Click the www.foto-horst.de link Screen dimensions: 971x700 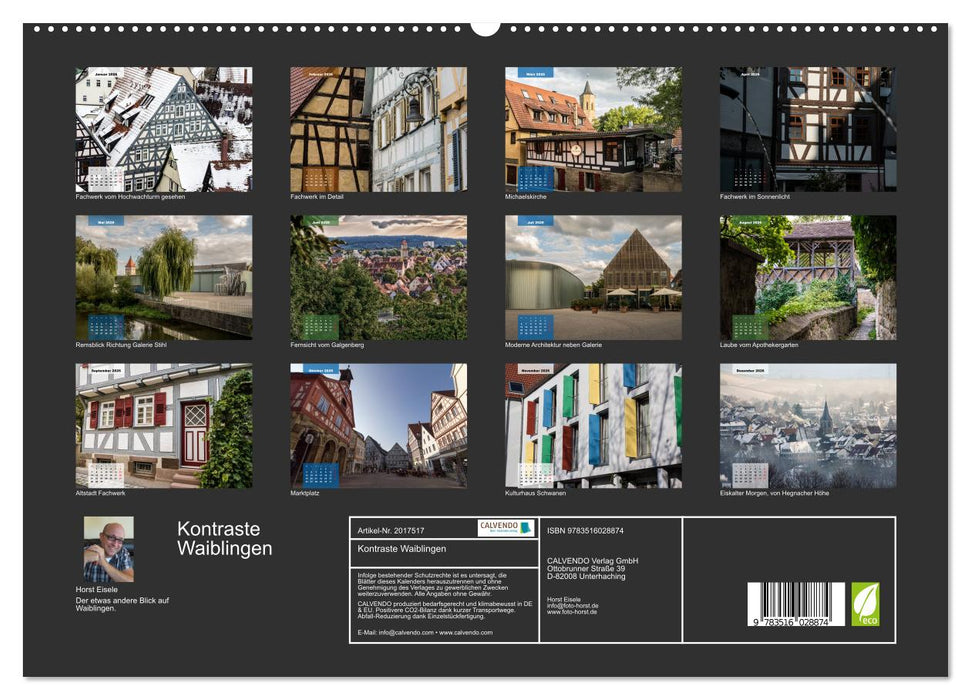(572, 612)
